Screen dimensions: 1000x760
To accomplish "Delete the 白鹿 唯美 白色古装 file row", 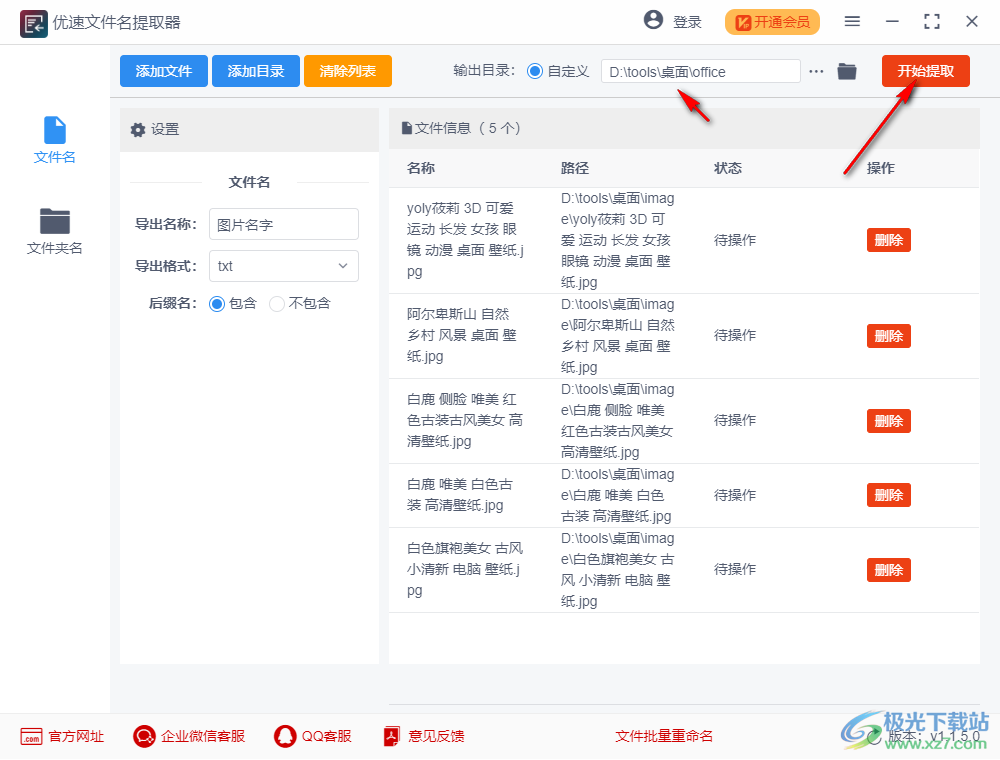I will coord(888,495).
